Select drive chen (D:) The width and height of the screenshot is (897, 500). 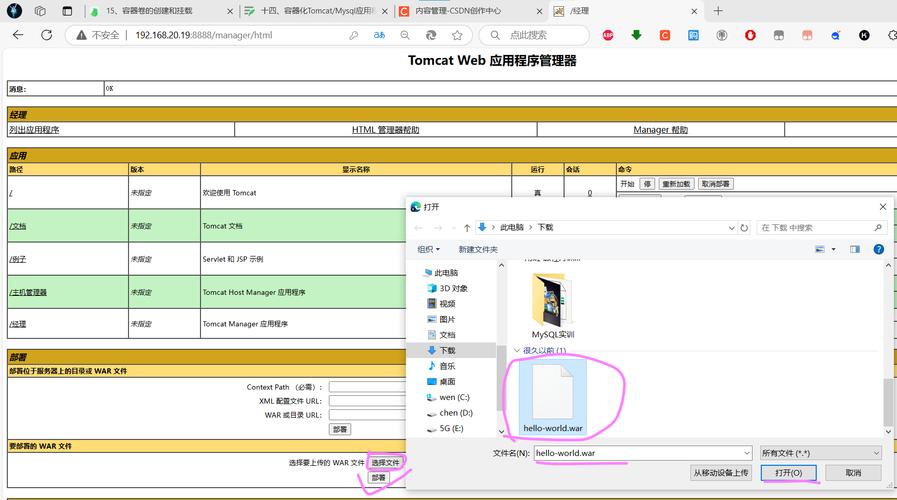[450, 412]
